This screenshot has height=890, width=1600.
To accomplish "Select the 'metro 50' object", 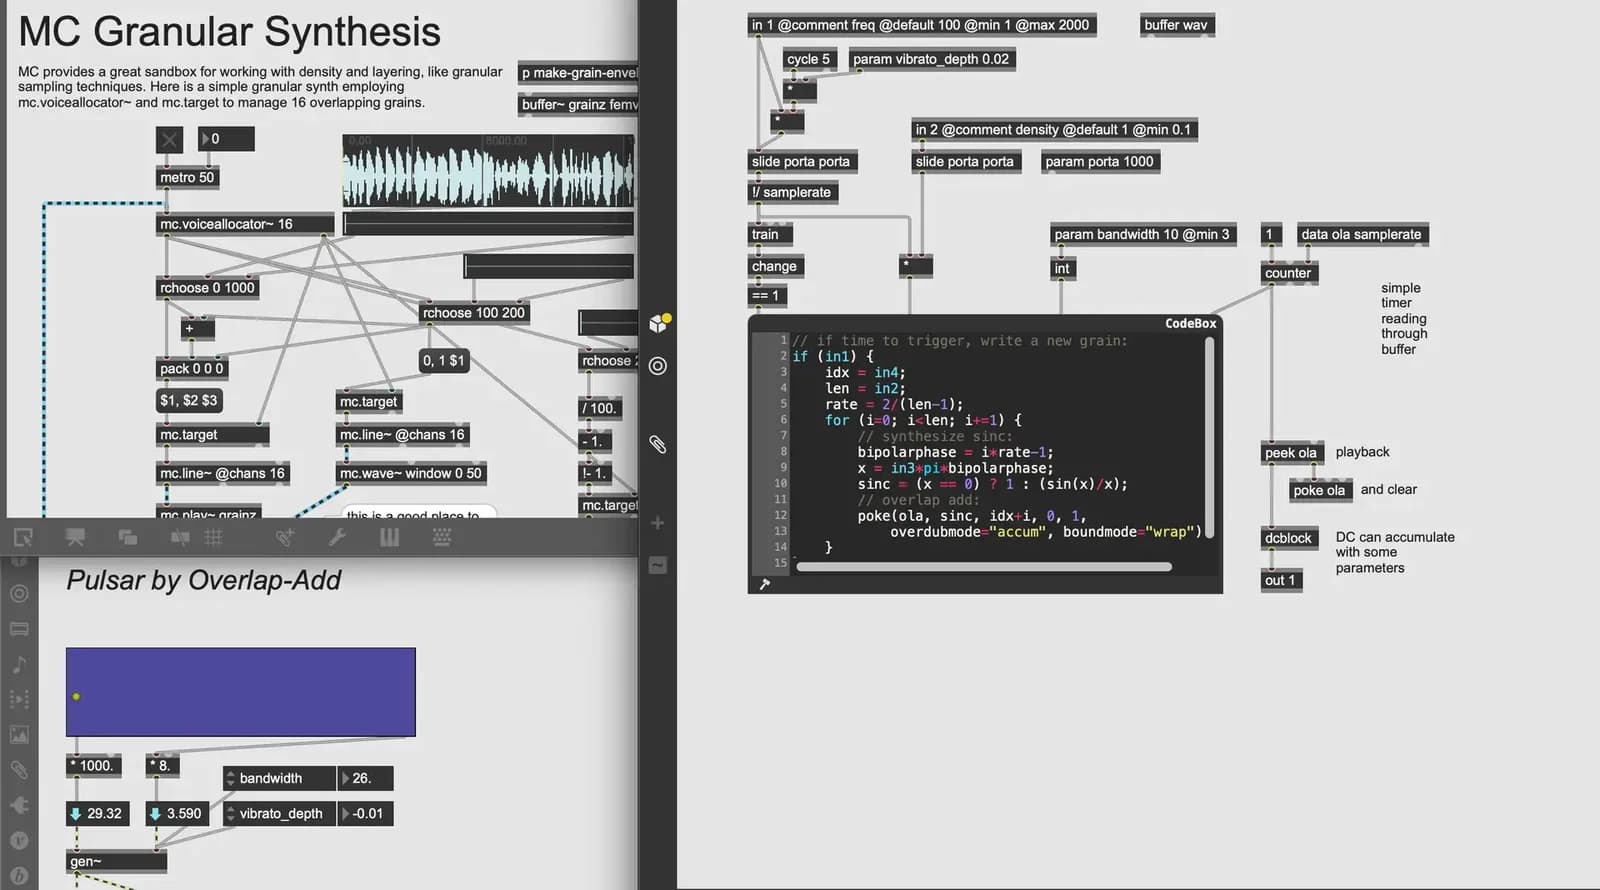I will click(188, 177).
